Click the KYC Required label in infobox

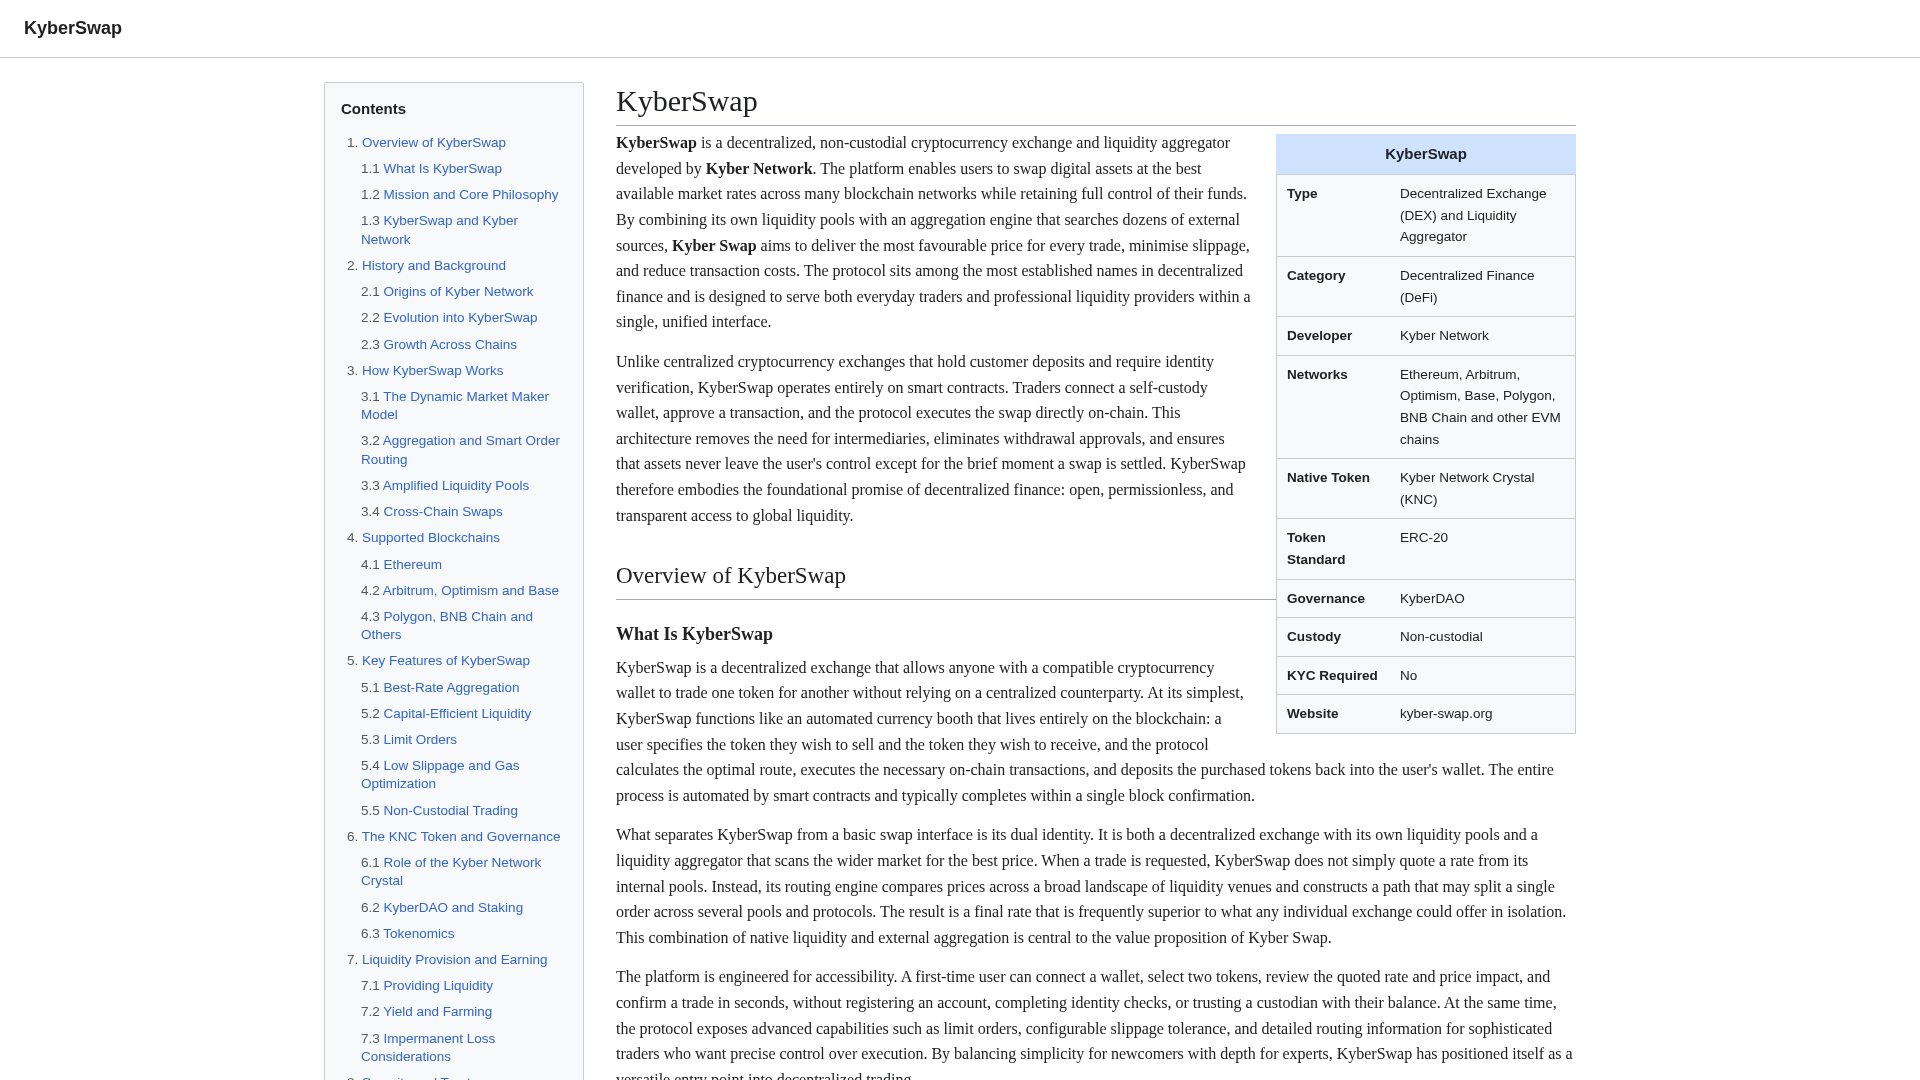tap(1332, 676)
